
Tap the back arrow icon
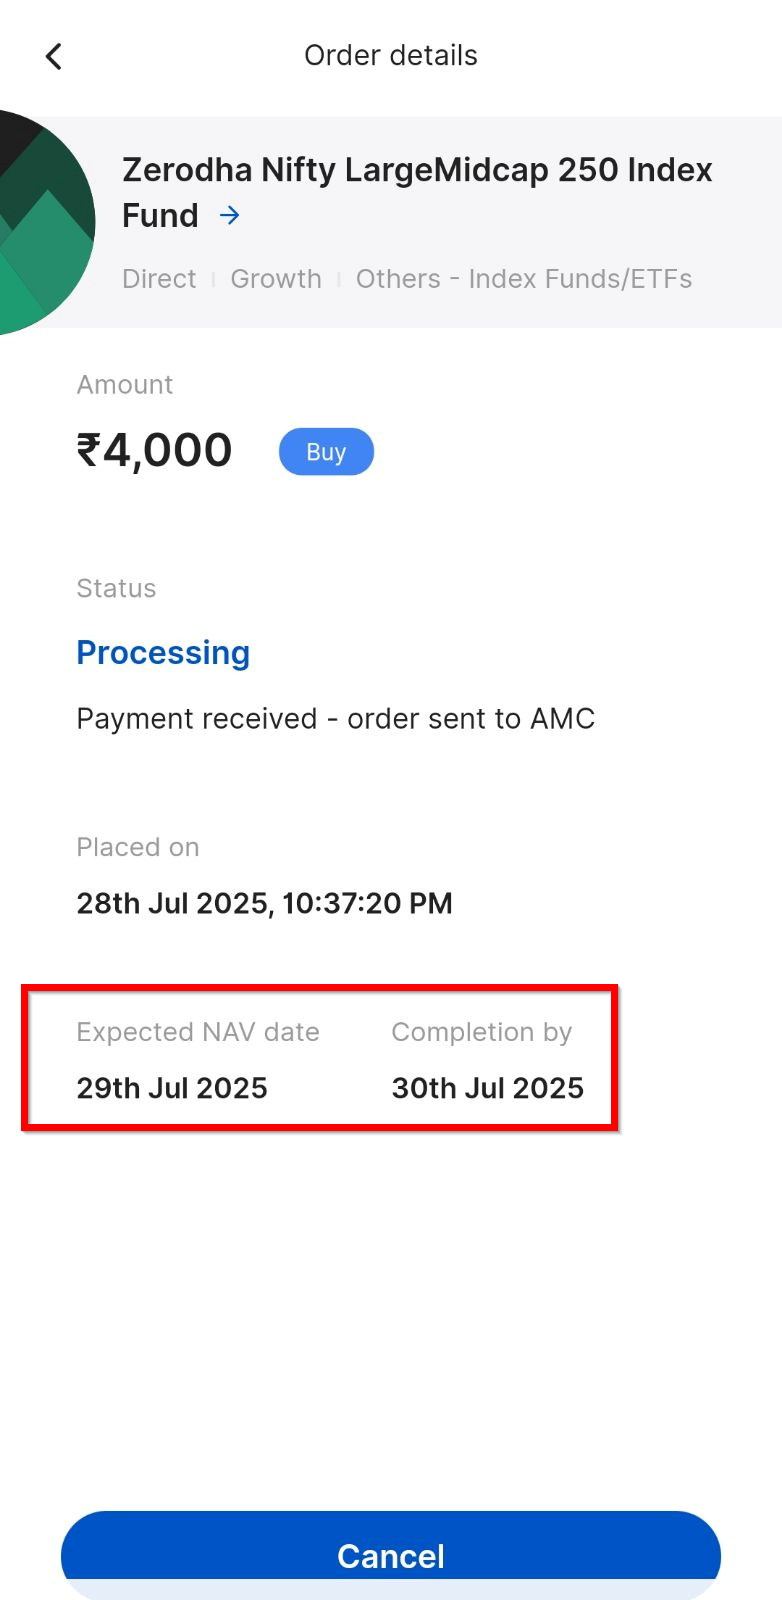click(x=54, y=56)
